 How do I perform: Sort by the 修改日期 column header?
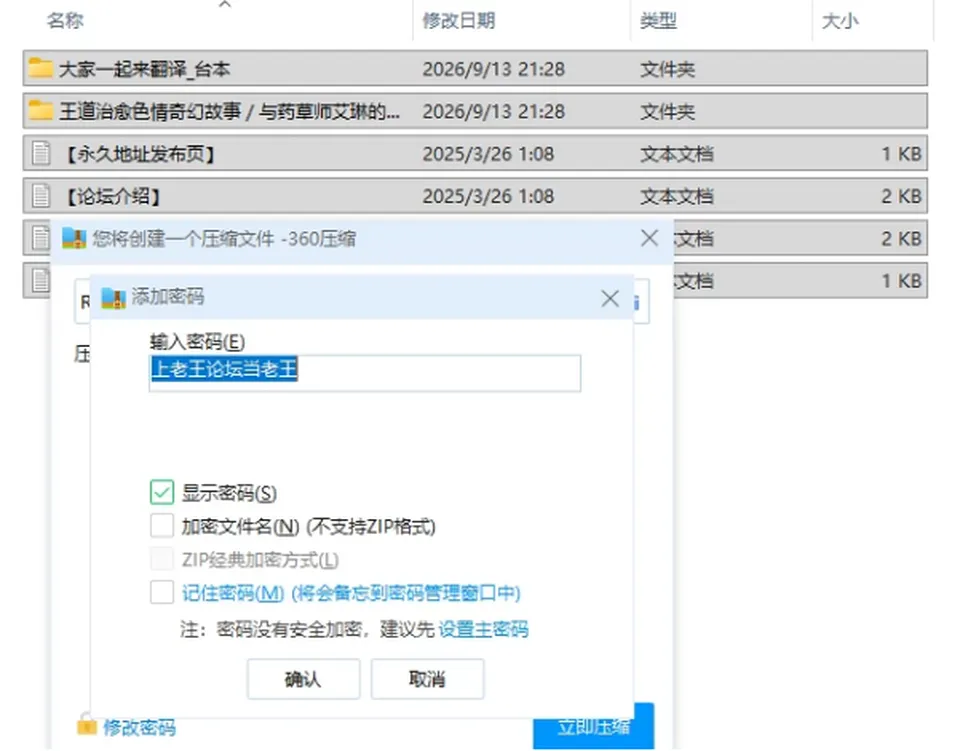tap(459, 20)
